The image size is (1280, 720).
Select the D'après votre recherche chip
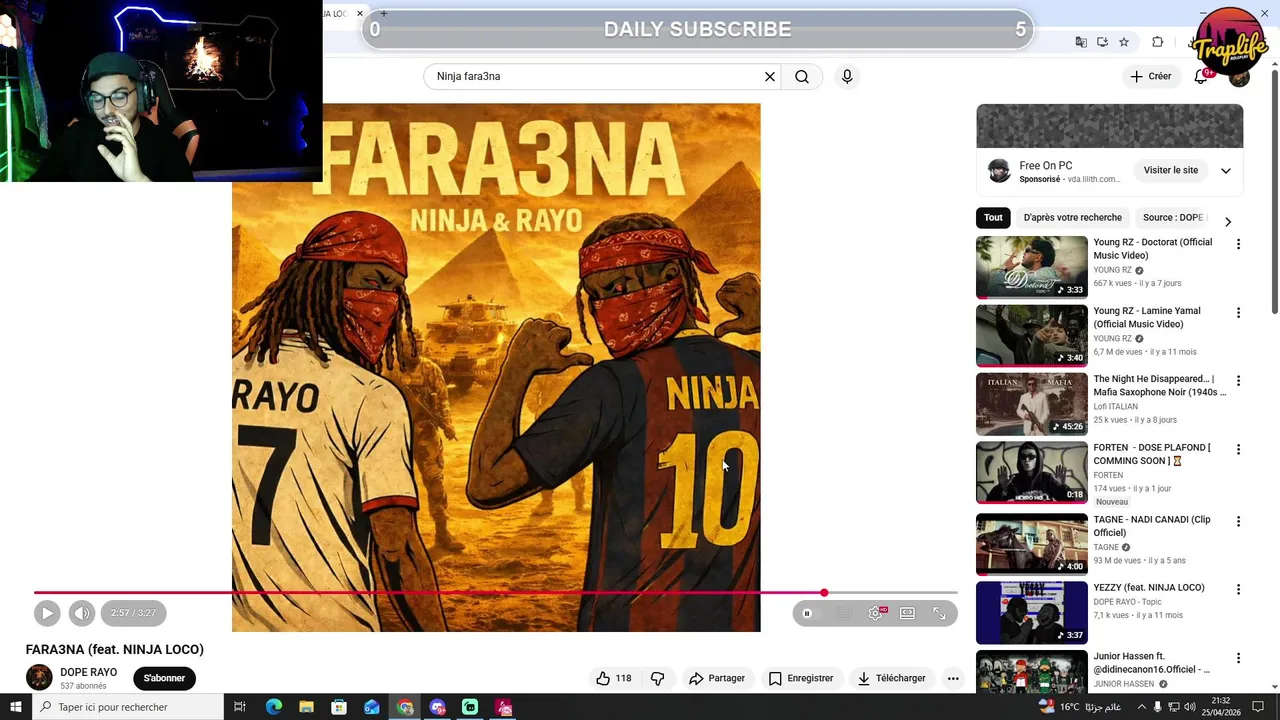pyautogui.click(x=1072, y=217)
